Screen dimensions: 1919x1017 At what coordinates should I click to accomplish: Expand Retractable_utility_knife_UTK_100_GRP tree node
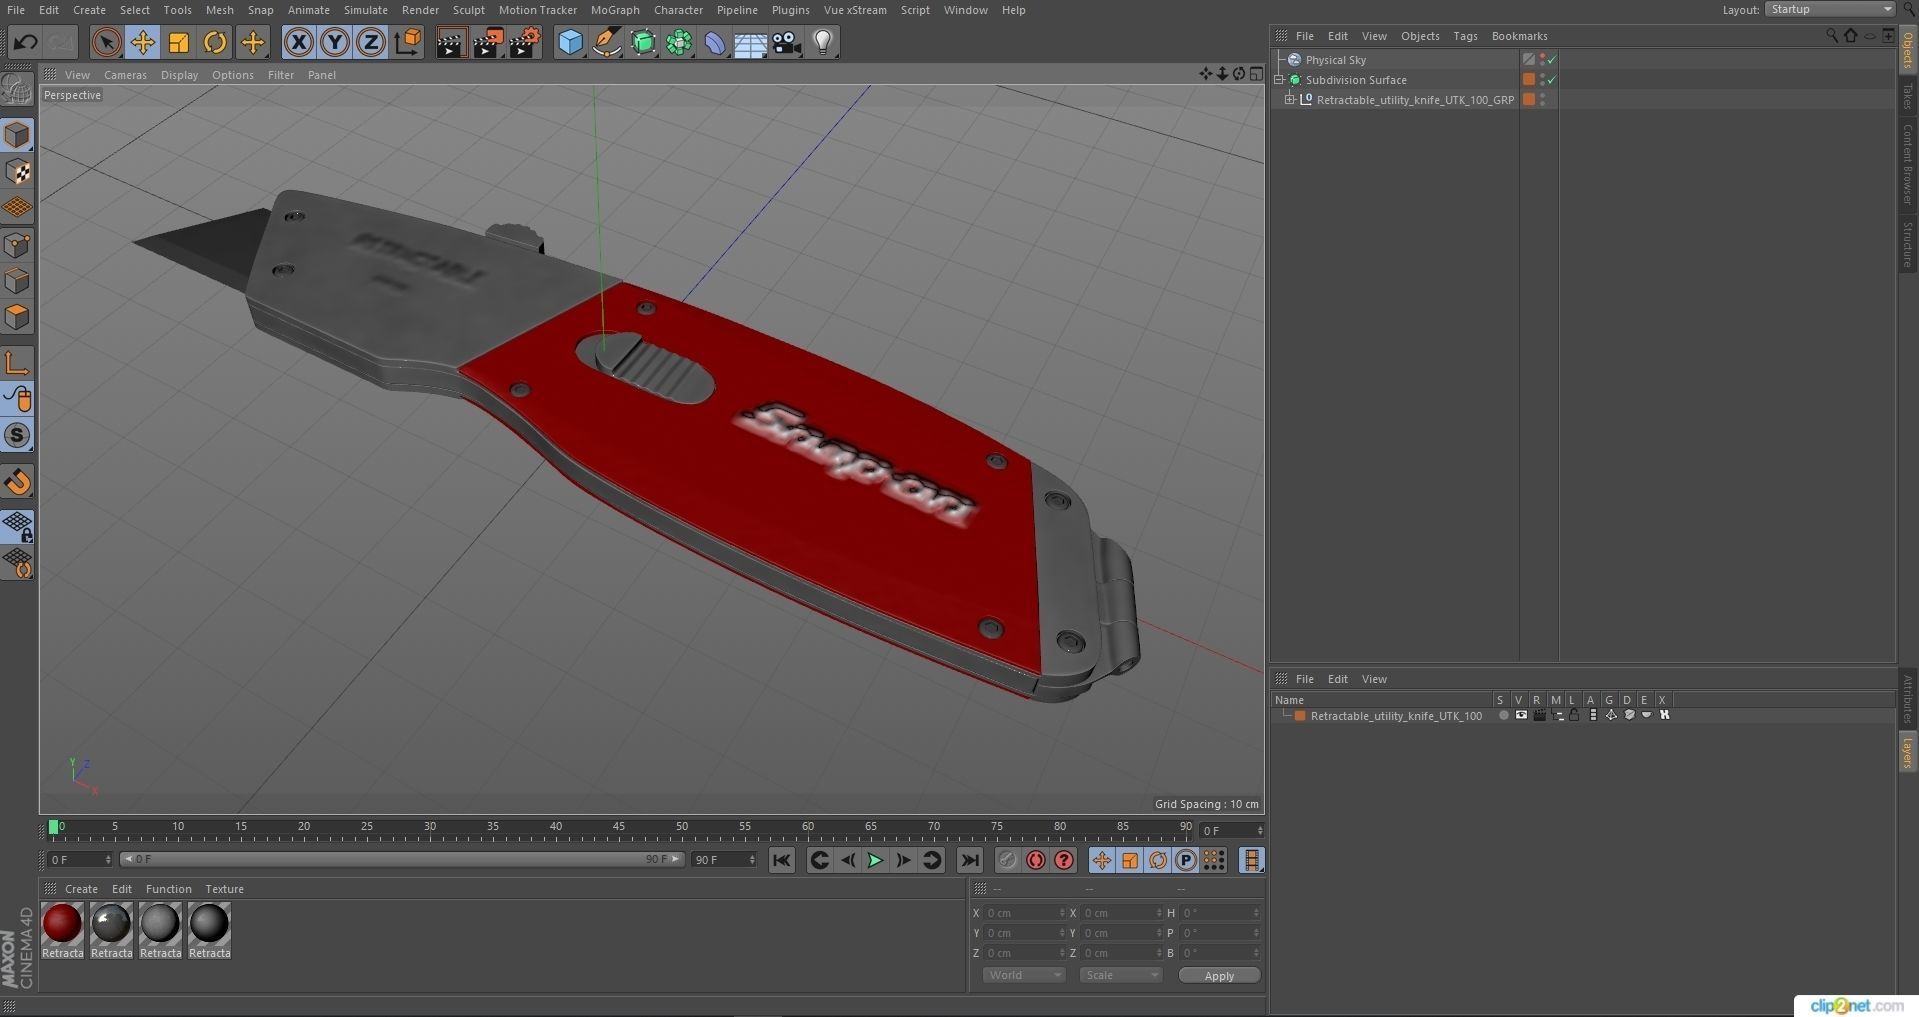click(x=1290, y=100)
